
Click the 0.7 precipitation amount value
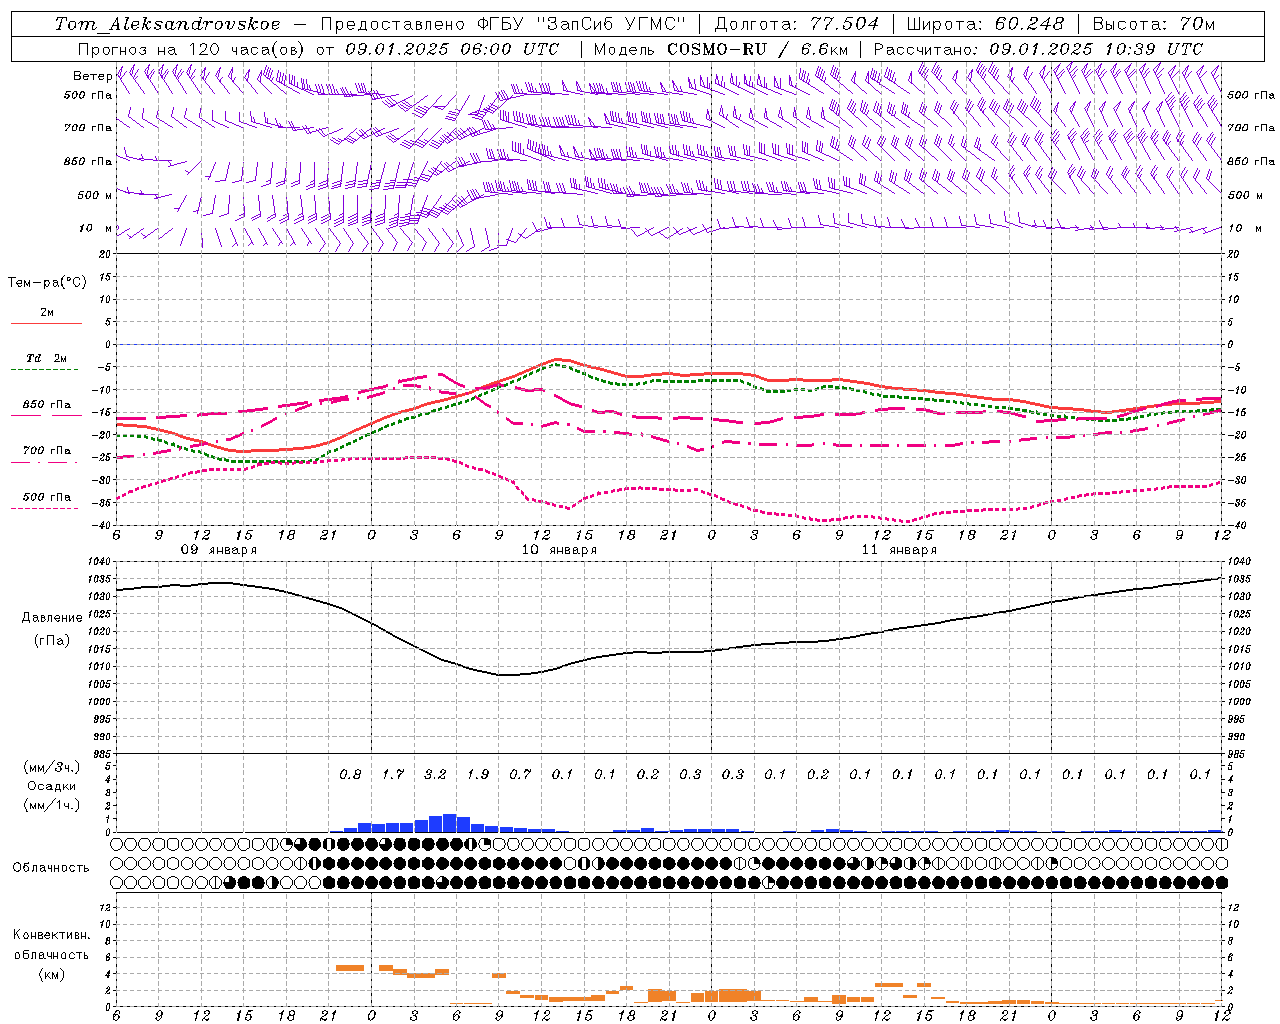520,775
